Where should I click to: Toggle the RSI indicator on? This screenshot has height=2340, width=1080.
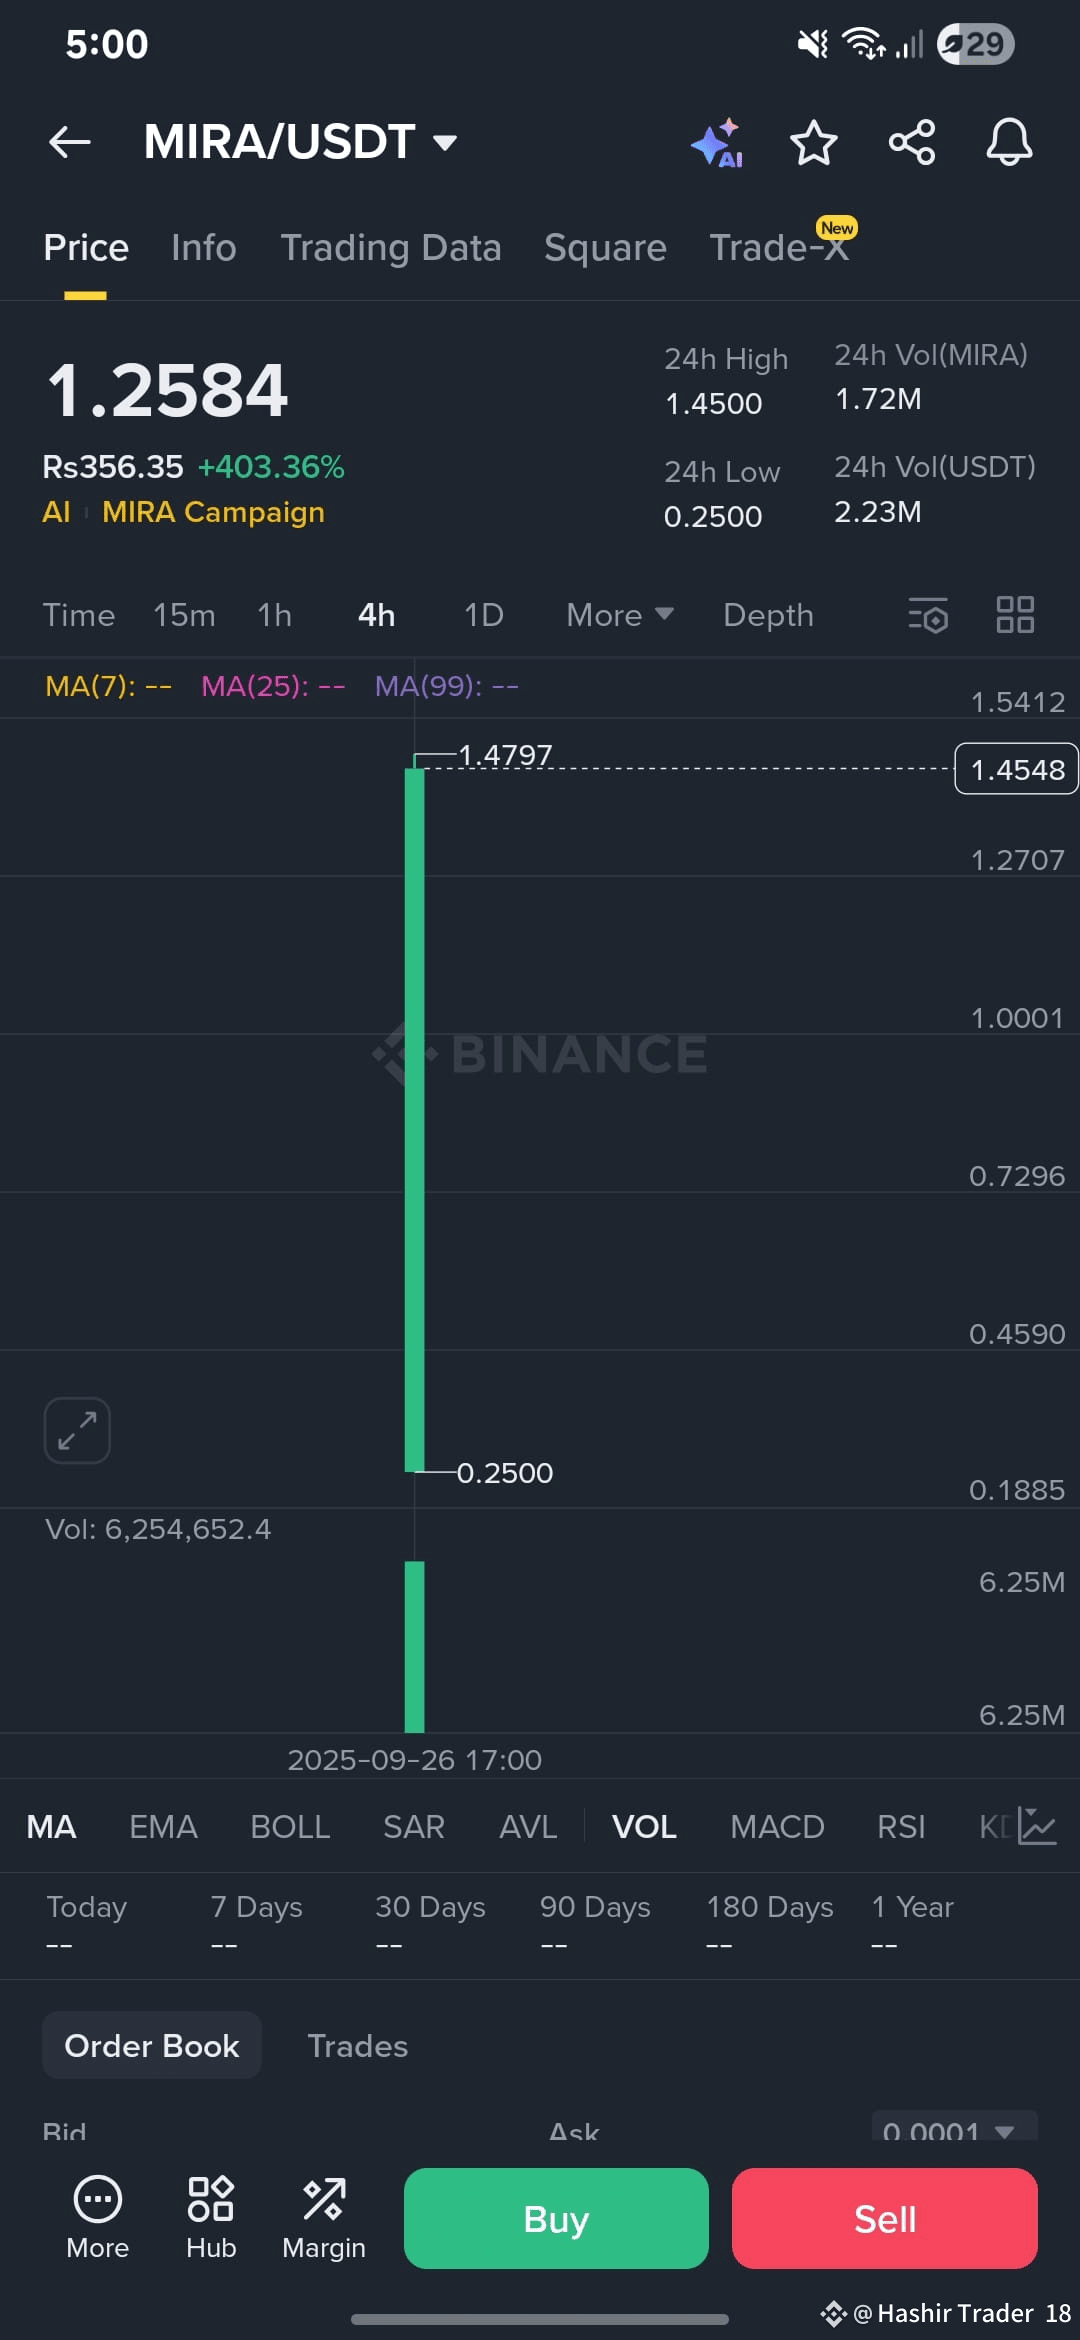(x=900, y=1826)
